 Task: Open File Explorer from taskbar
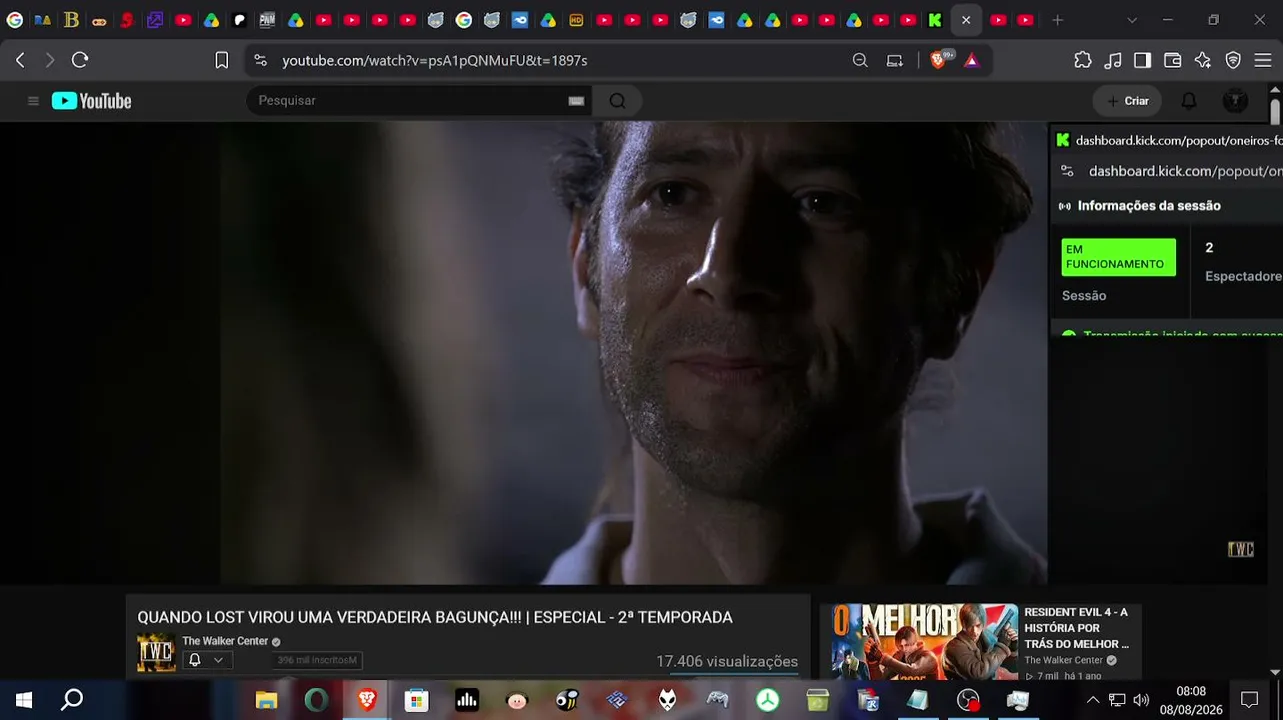point(266,700)
